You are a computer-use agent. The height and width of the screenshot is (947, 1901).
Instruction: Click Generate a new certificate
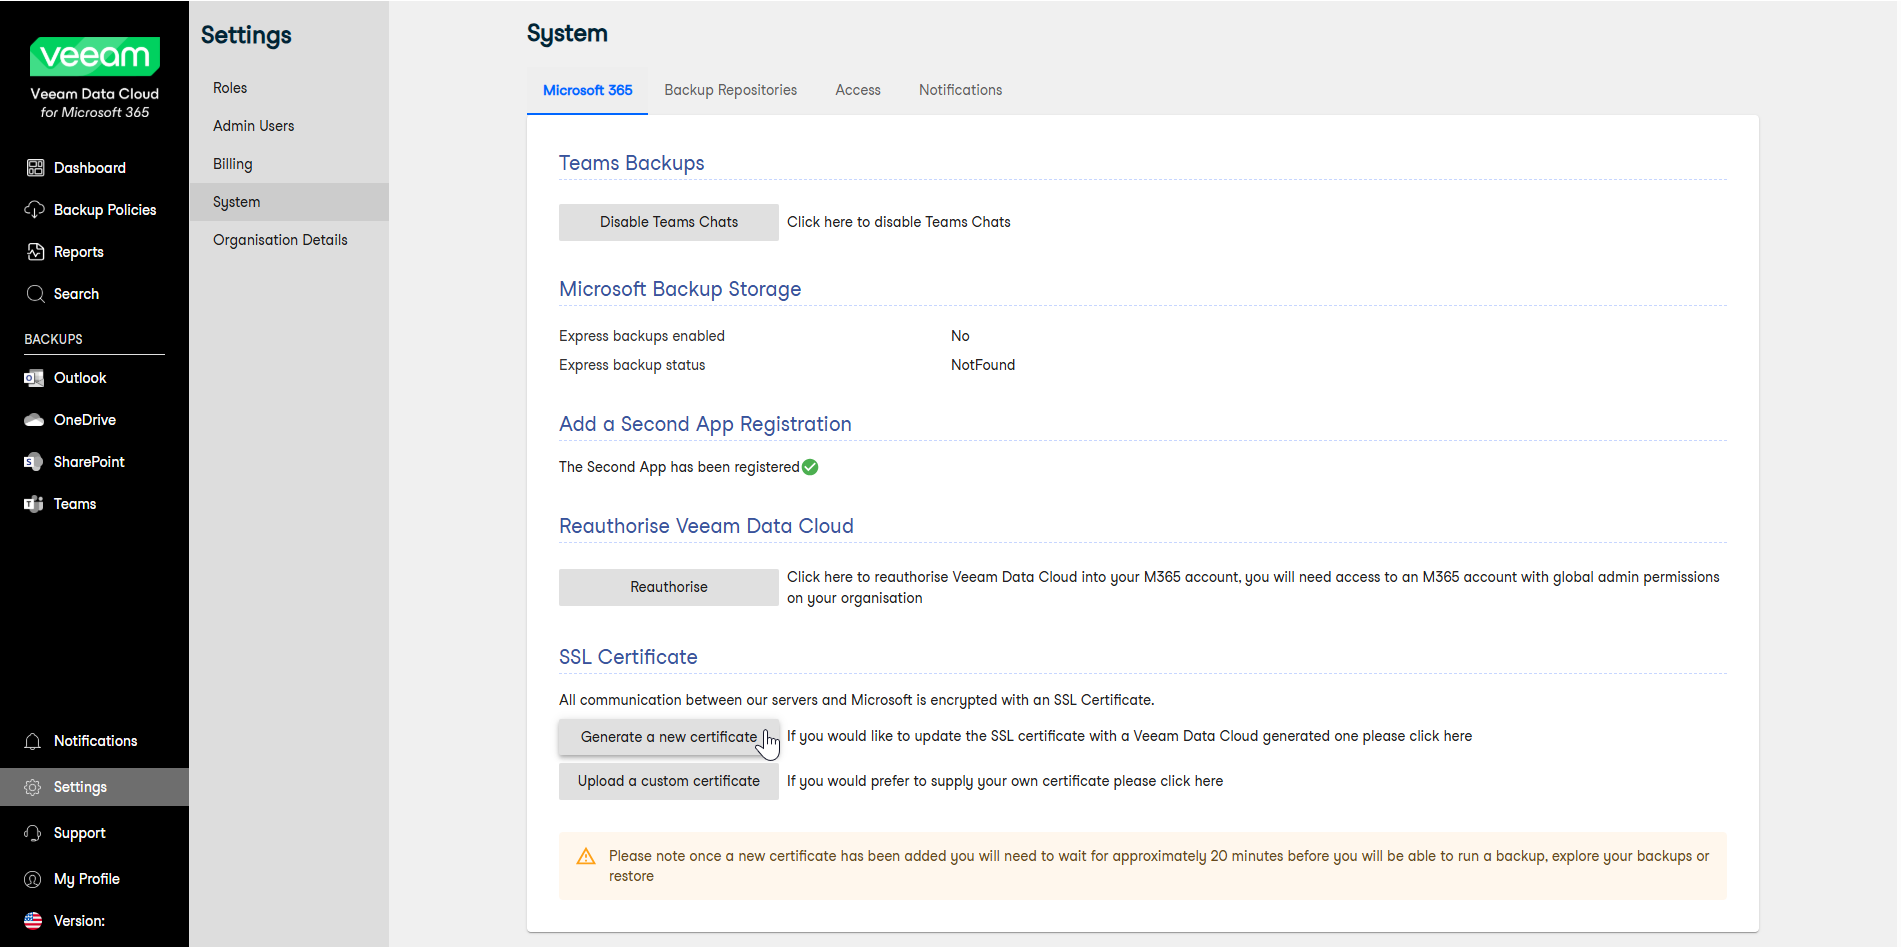[668, 737]
